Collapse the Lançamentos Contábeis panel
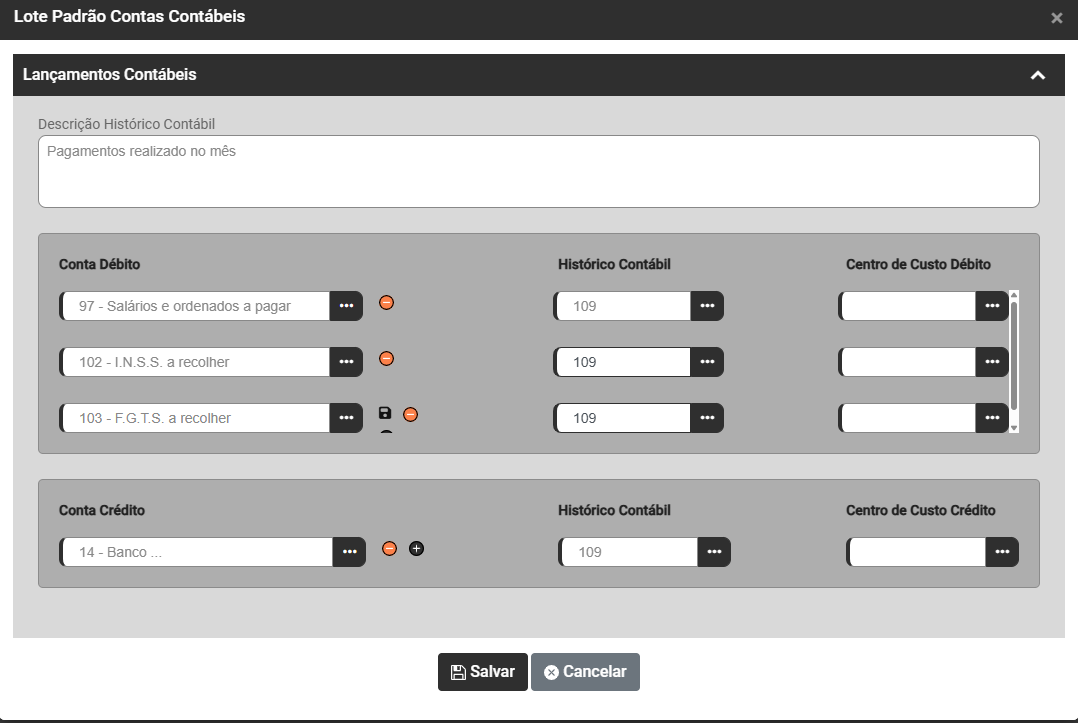Image resolution: width=1078 pixels, height=723 pixels. point(1038,75)
